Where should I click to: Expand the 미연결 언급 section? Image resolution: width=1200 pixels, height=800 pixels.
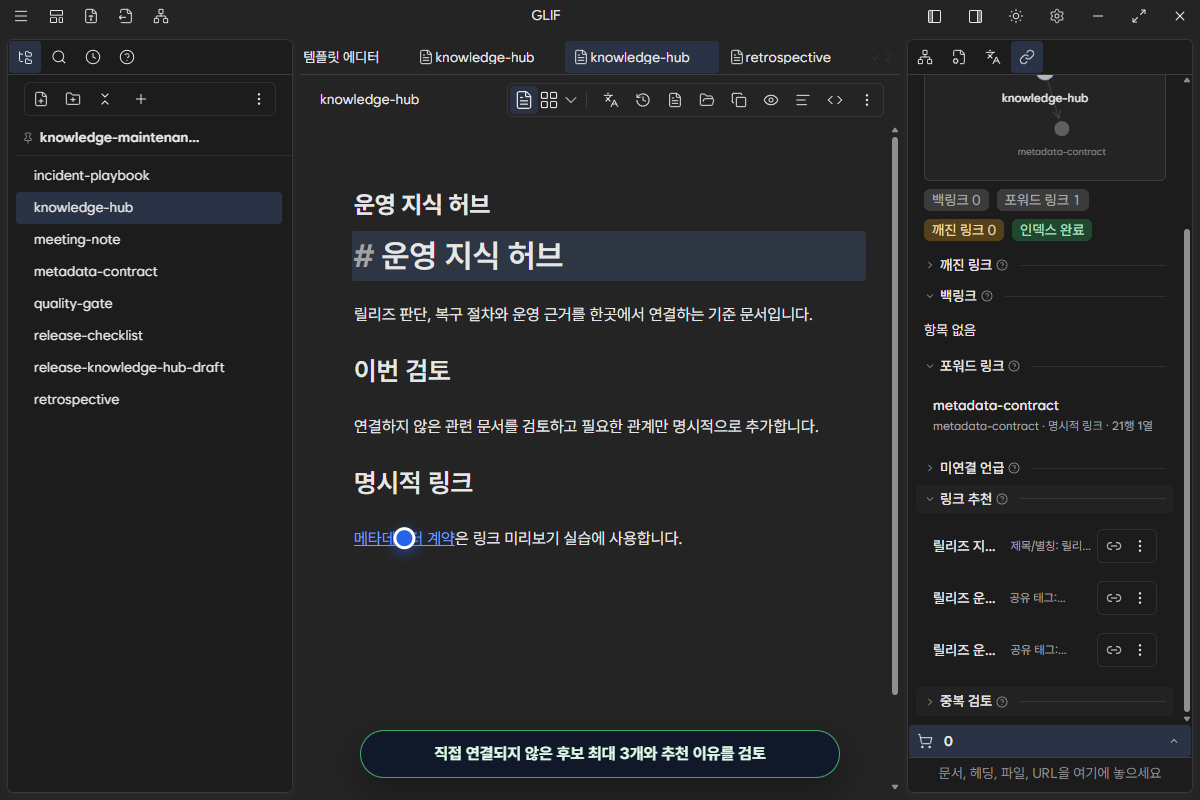tap(972, 468)
